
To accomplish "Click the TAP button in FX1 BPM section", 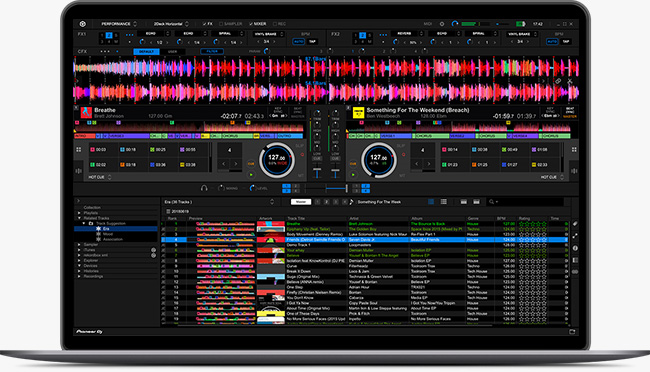I will (312, 41).
